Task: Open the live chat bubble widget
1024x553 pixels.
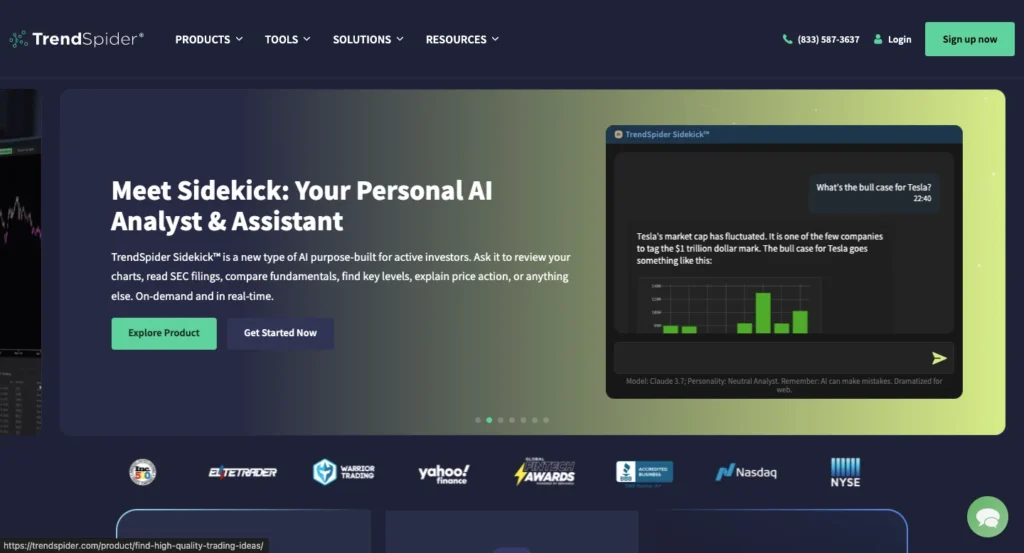Action: (x=987, y=516)
